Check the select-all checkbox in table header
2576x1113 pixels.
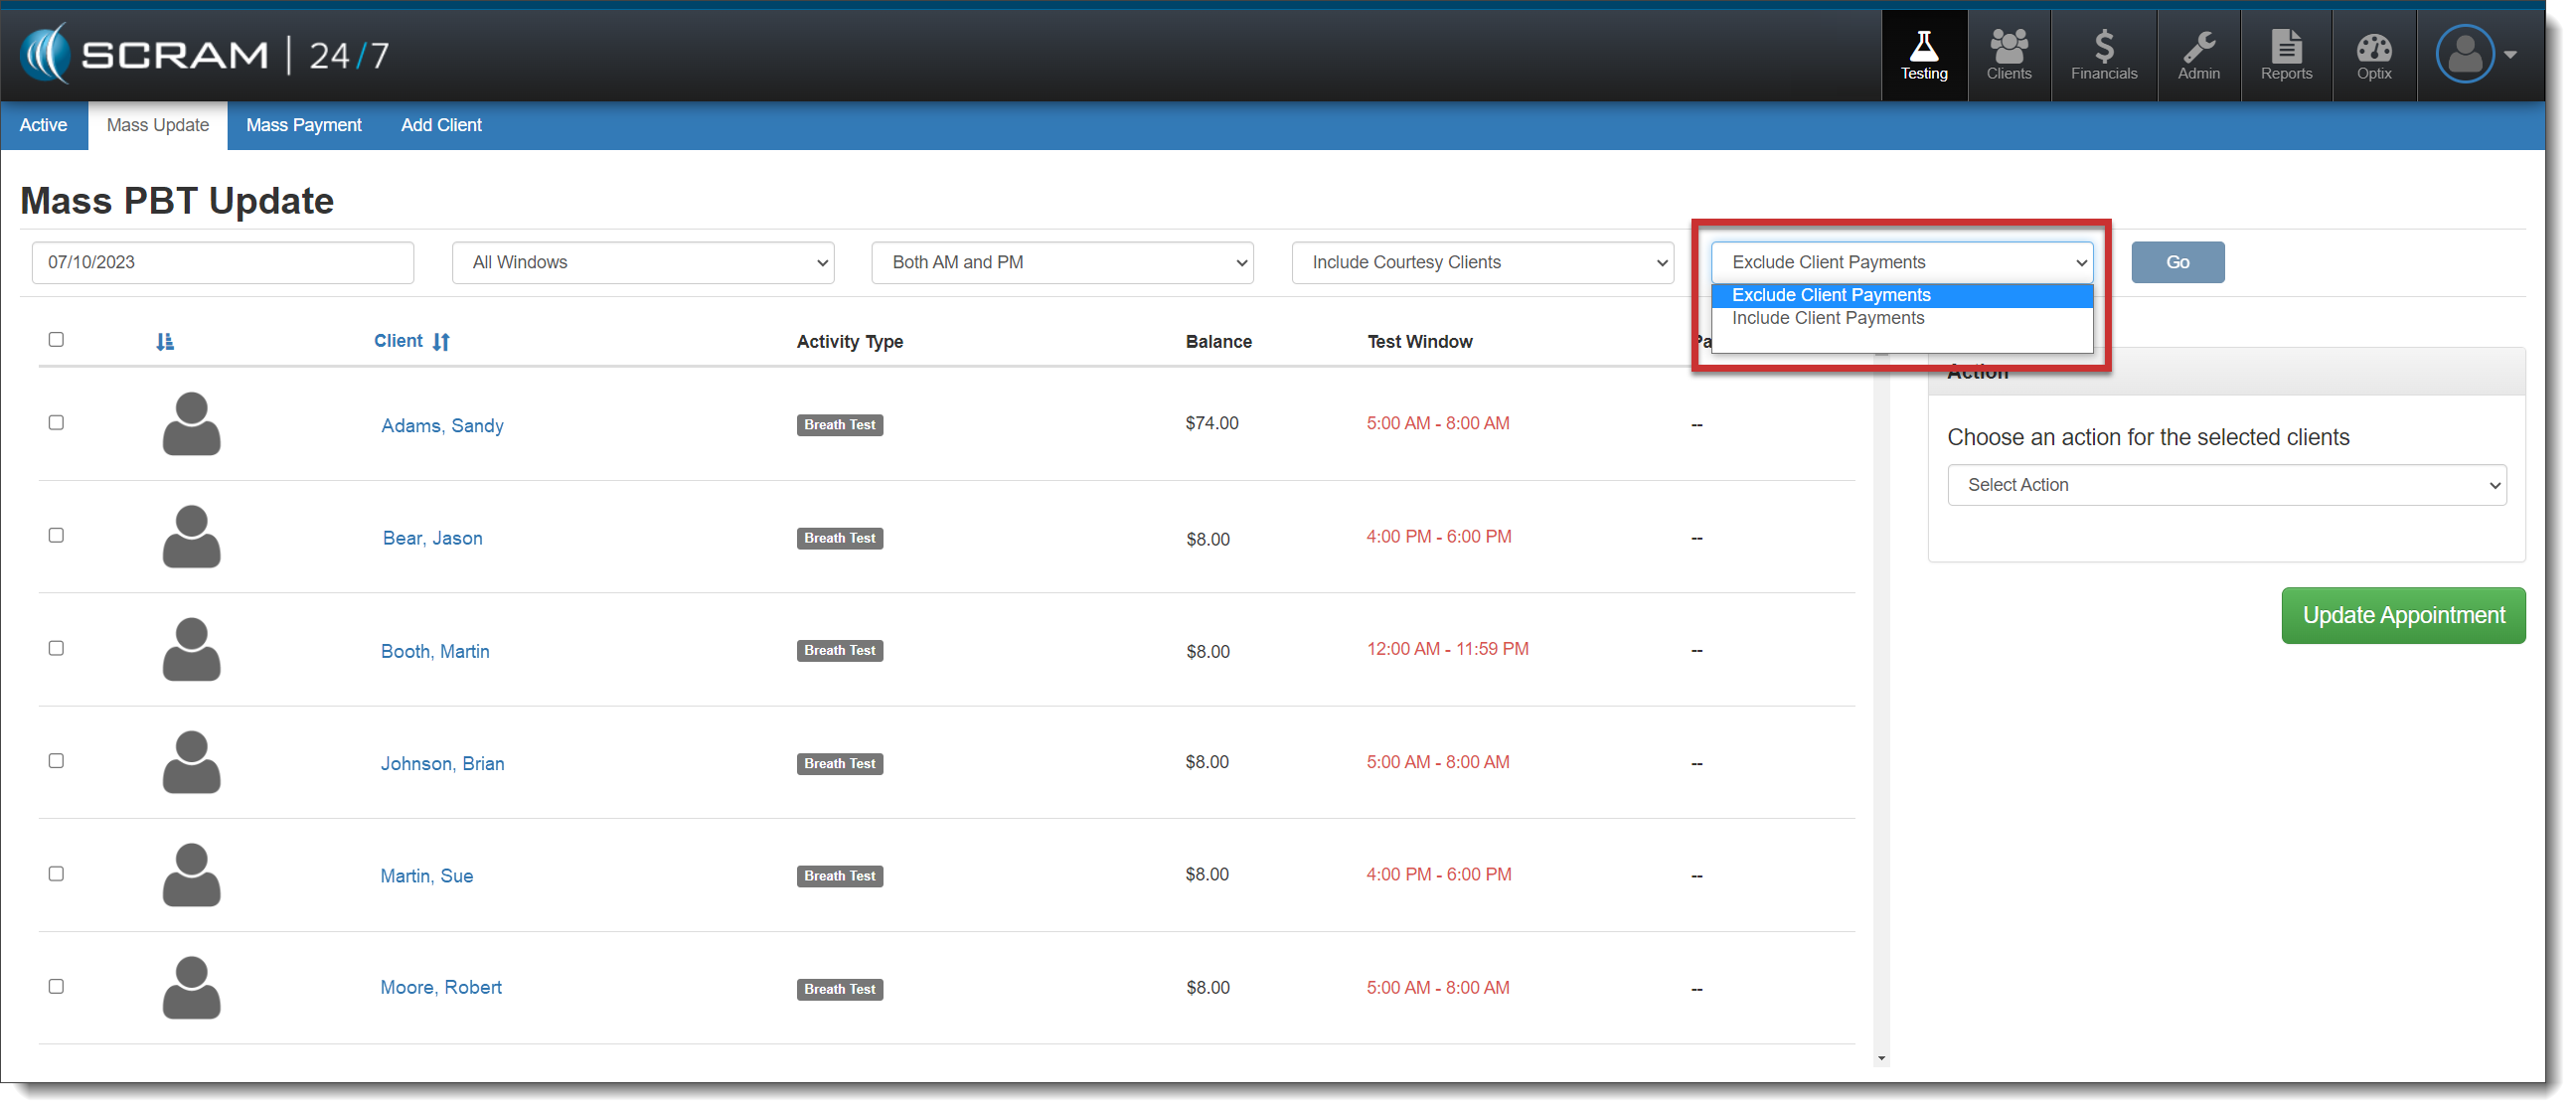(x=56, y=340)
